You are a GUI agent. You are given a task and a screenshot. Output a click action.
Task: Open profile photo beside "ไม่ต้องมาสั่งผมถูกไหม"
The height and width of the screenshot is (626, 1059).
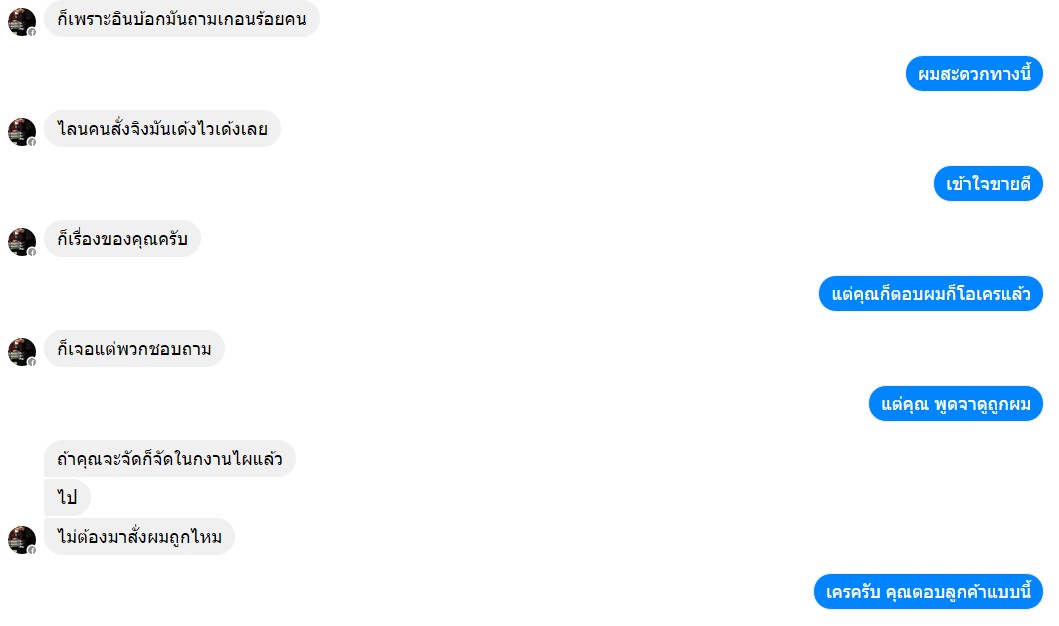tap(22, 540)
